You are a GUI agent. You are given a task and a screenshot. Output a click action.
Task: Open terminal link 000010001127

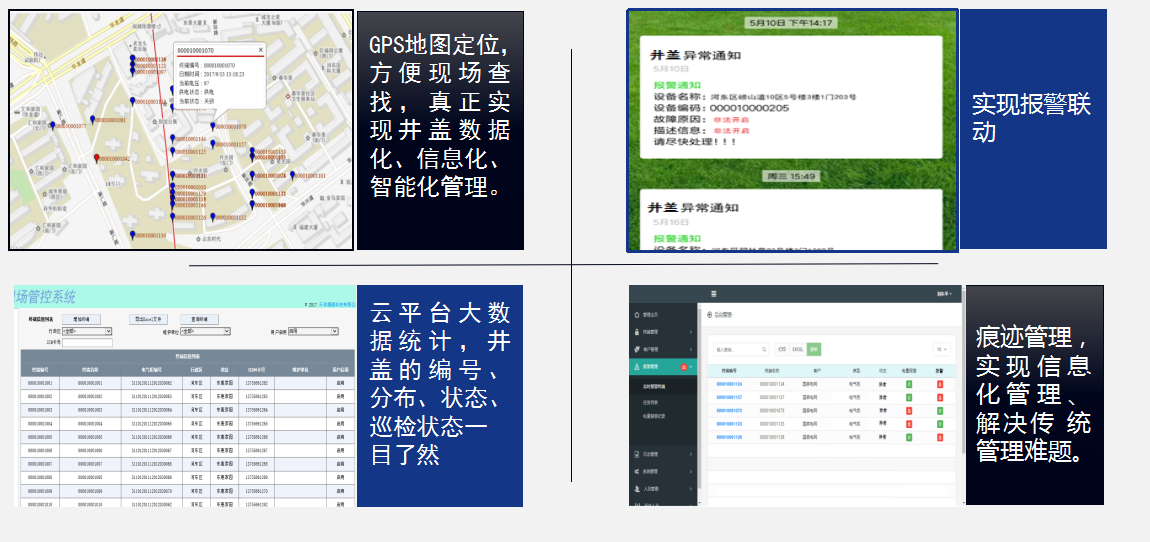[x=729, y=398]
